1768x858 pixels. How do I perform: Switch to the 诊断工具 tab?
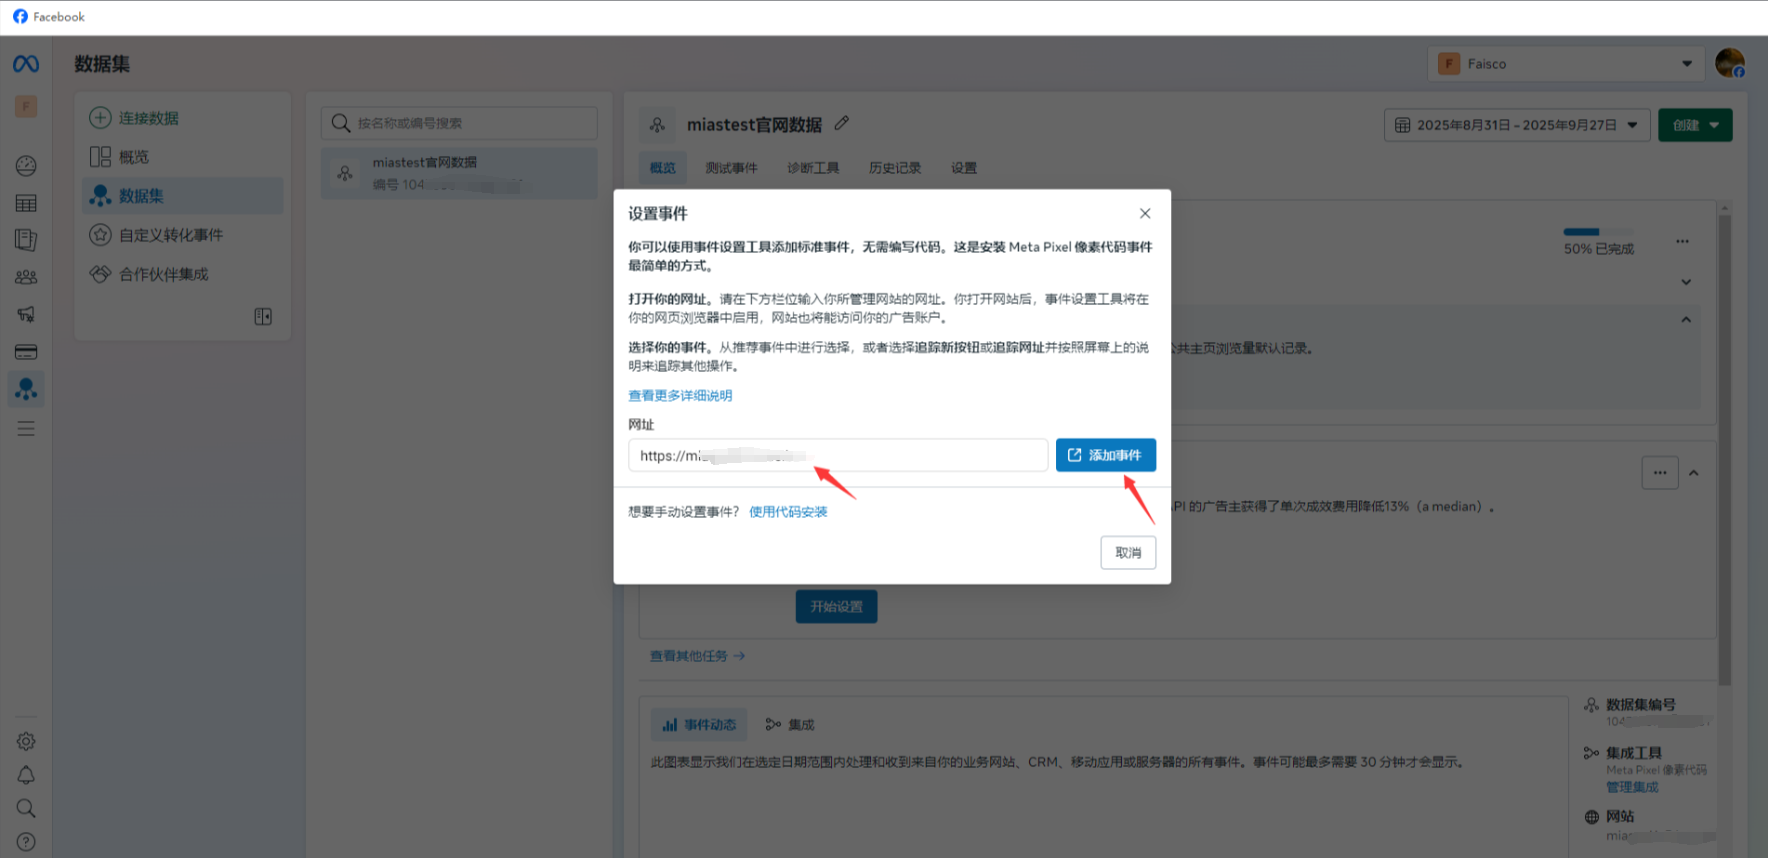coord(813,168)
